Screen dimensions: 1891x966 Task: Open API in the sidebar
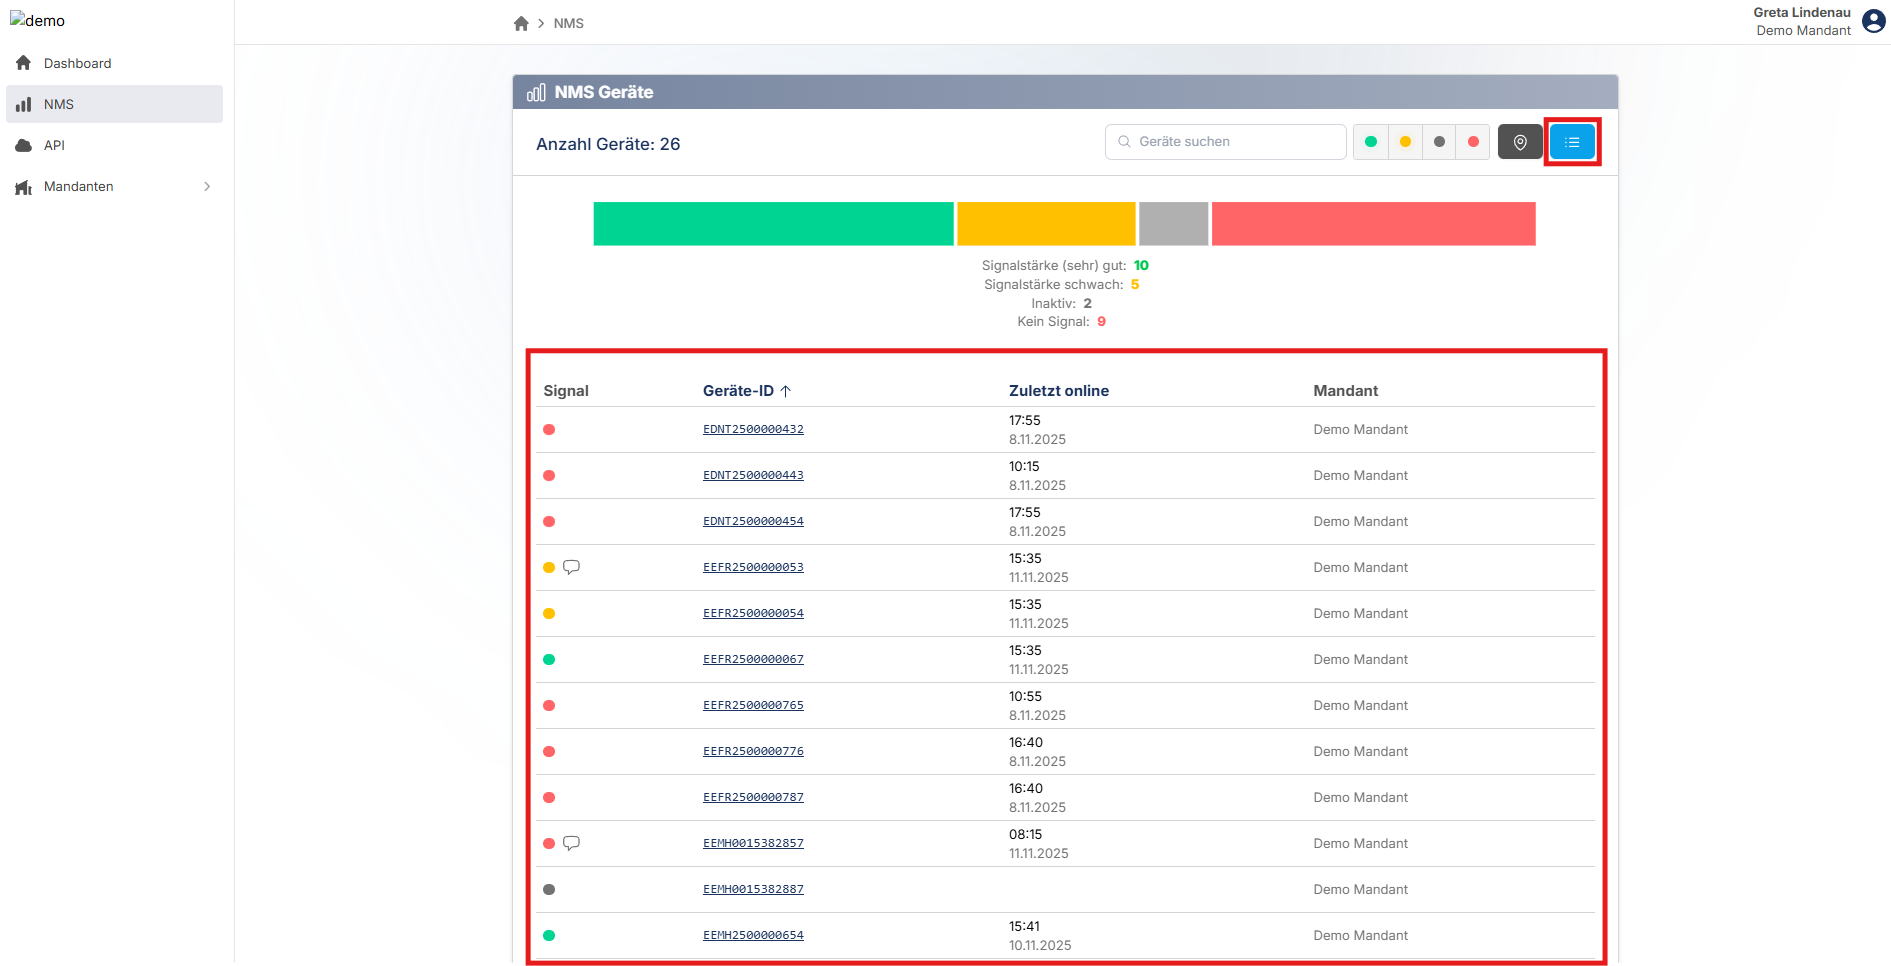point(54,145)
